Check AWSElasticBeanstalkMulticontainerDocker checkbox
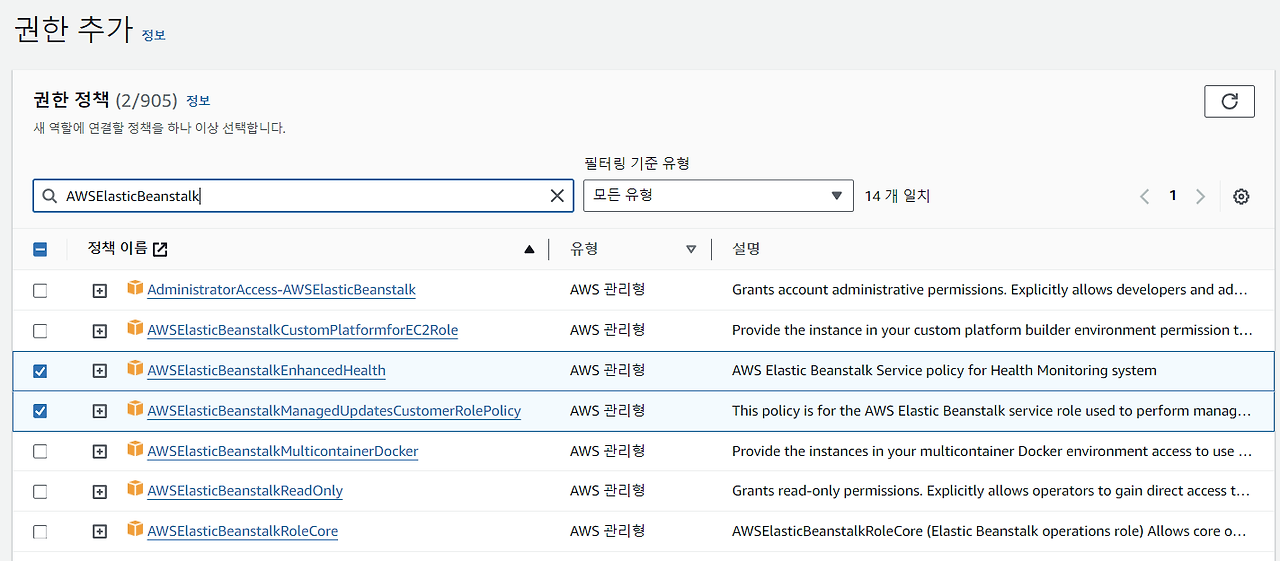Viewport: 1280px width, 561px height. click(x=40, y=451)
